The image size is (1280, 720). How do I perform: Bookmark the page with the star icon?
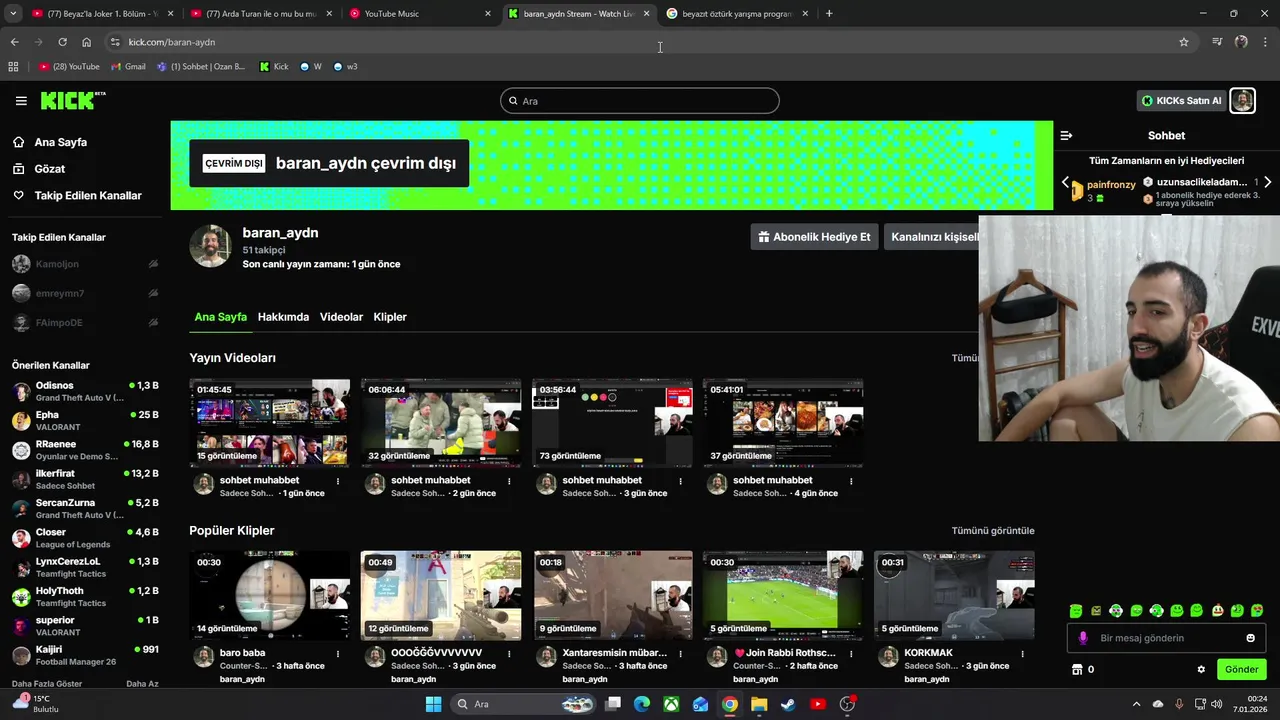(1184, 42)
